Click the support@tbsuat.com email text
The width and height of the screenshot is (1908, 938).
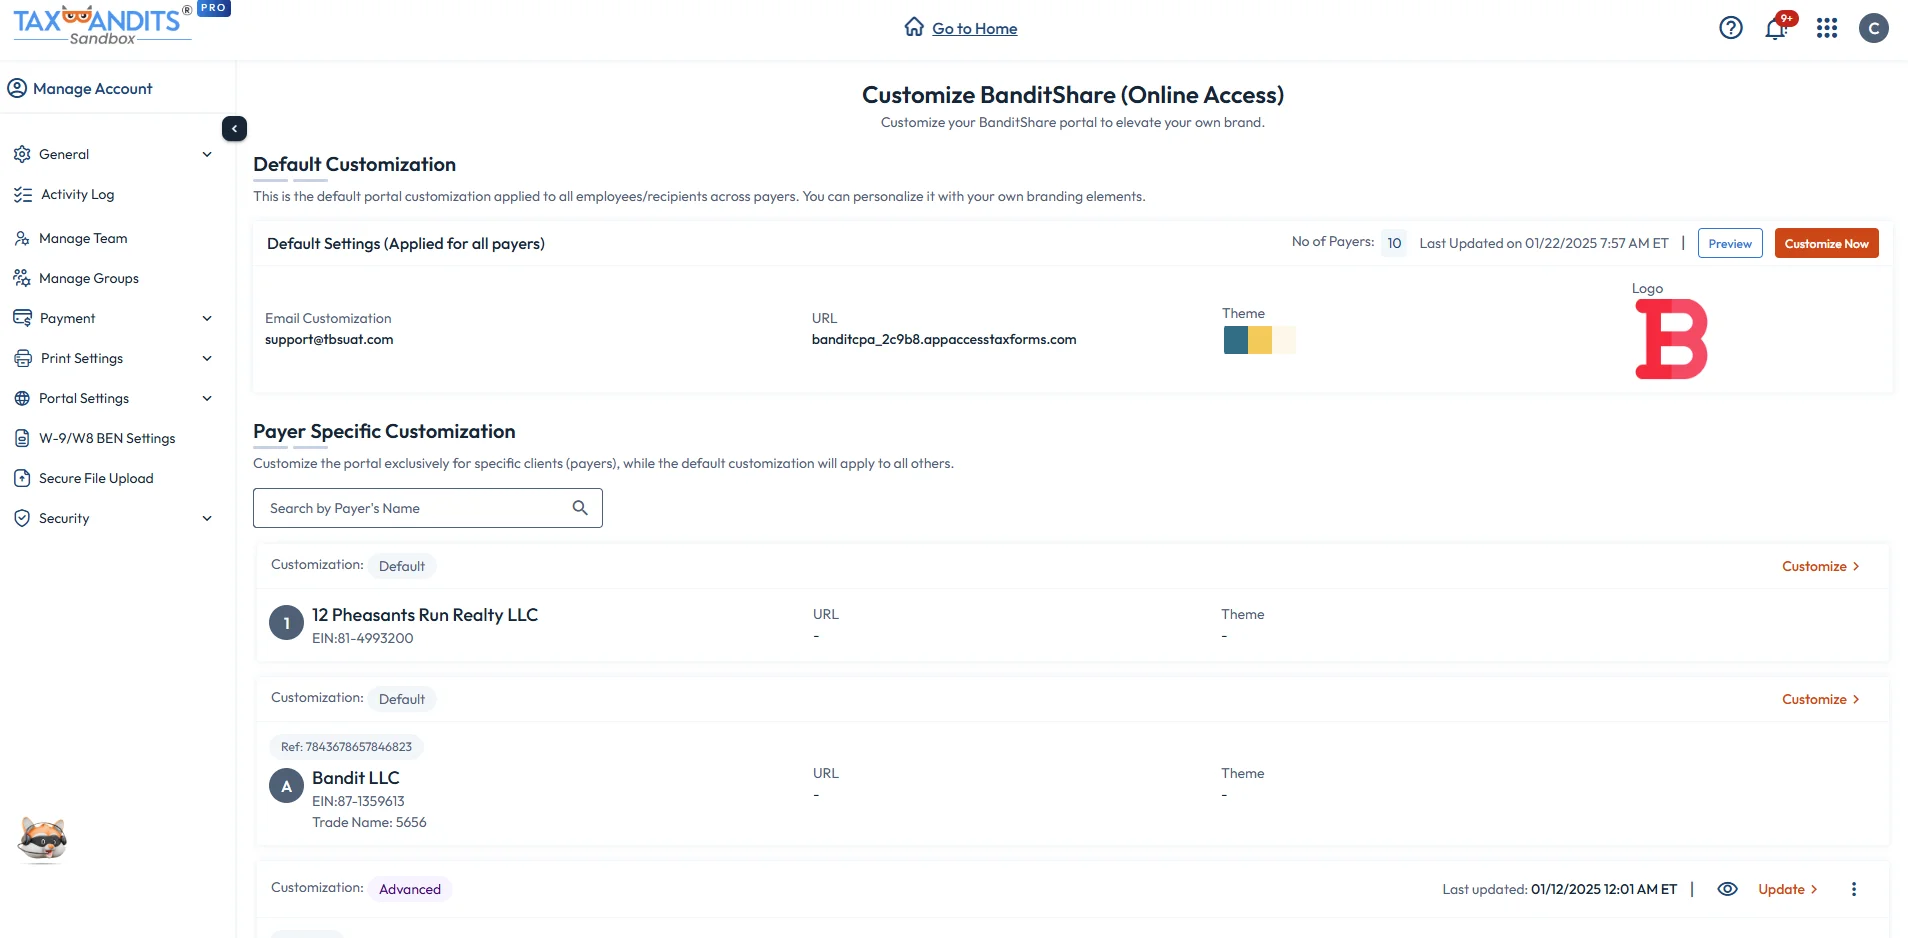329,340
